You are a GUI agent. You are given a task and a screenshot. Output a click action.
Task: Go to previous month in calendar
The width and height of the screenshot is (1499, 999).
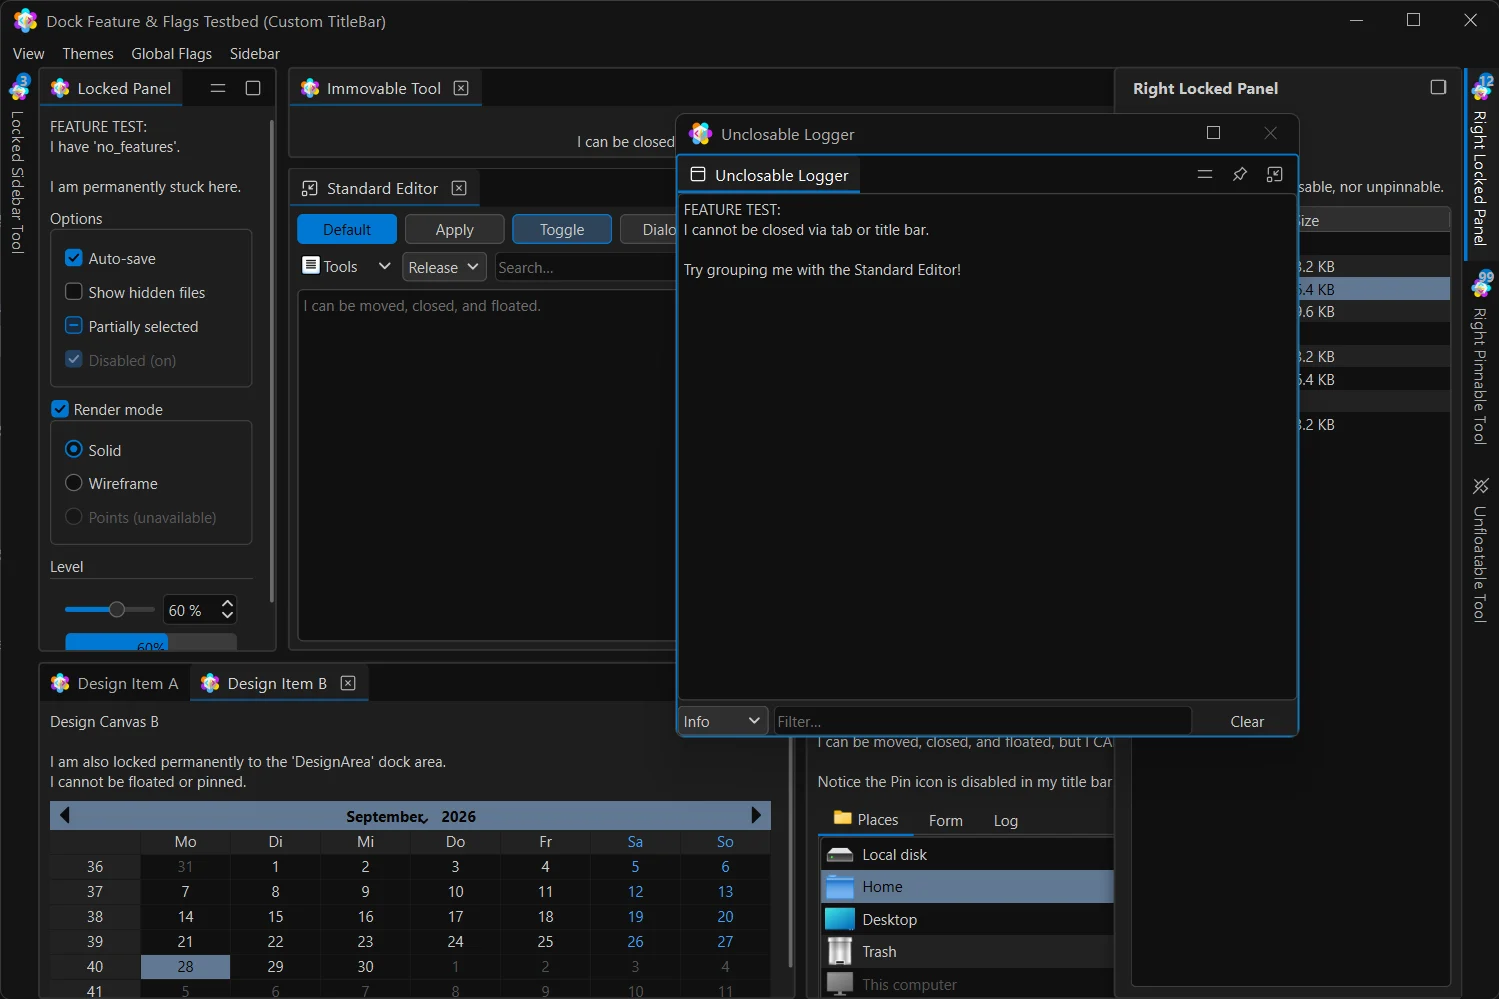tap(64, 815)
